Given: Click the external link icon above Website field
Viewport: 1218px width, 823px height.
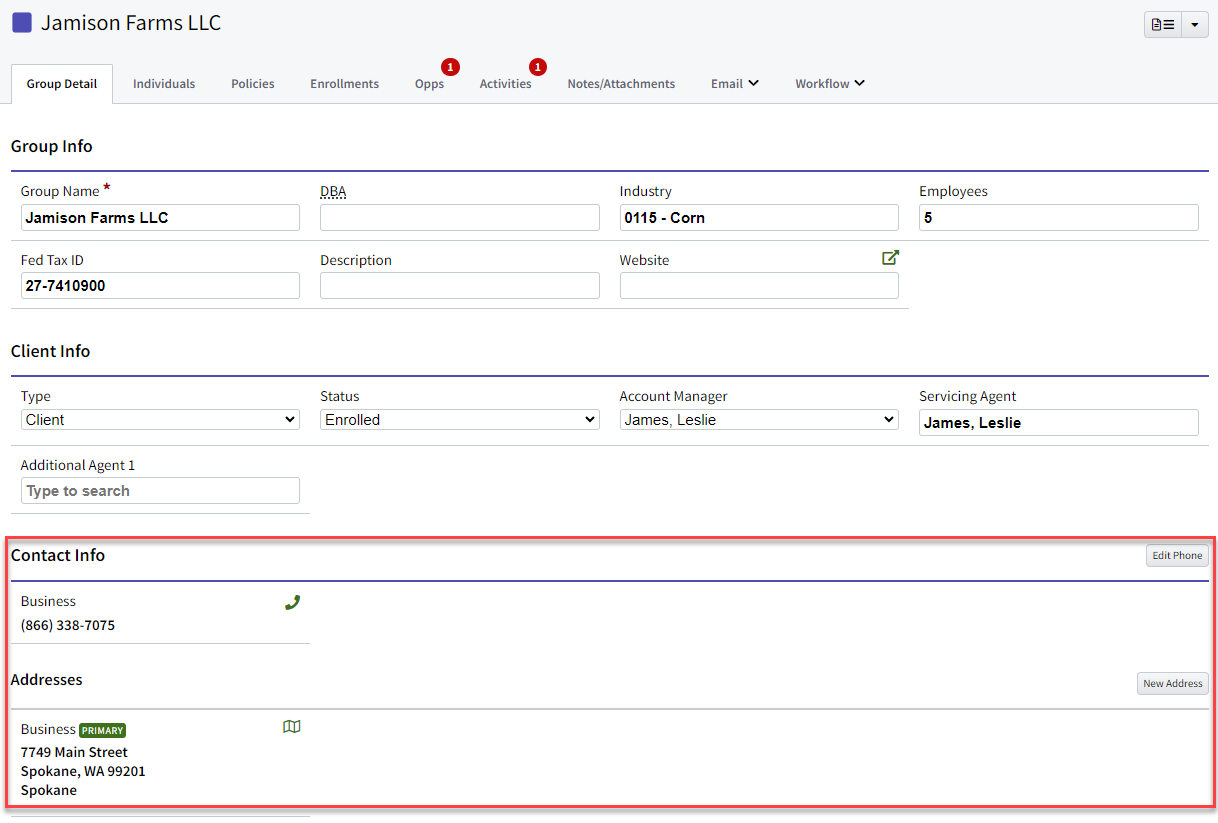Looking at the screenshot, I should coord(890,257).
